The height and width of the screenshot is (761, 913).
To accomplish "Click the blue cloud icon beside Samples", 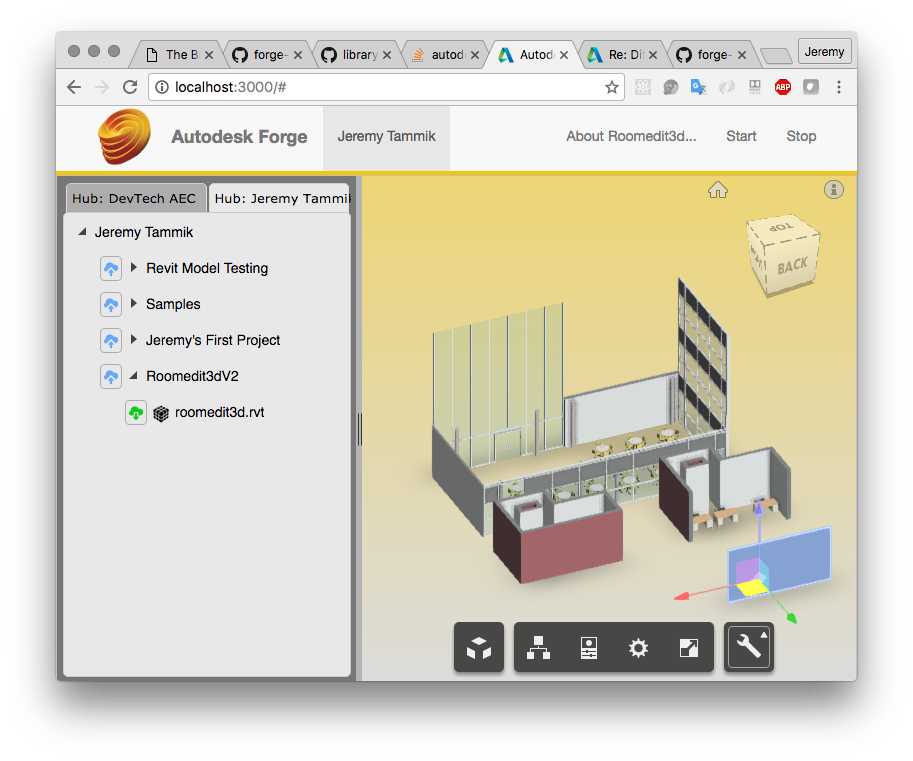I will click(110, 304).
